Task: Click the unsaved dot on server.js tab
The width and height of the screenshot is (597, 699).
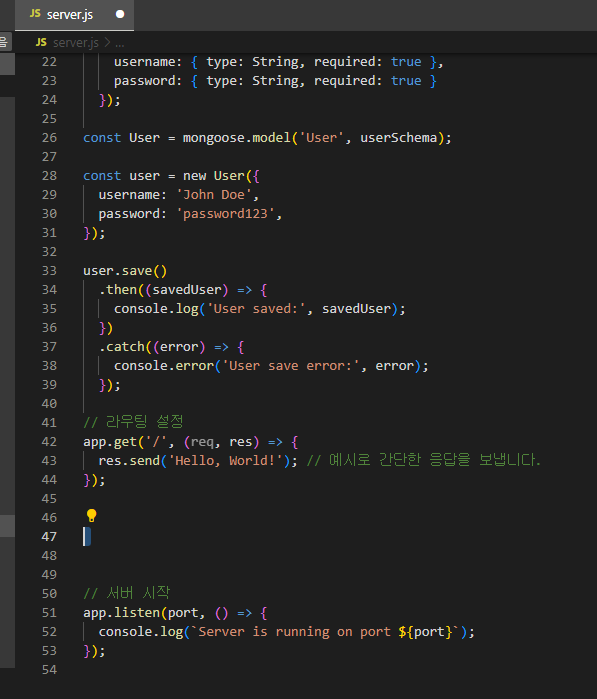Action: point(120,14)
